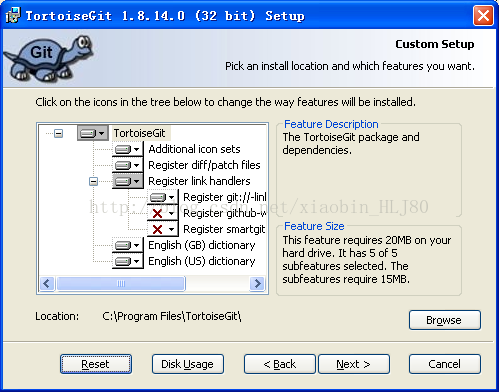Click the Feature Description heading
499x392 pixels.
(331, 124)
